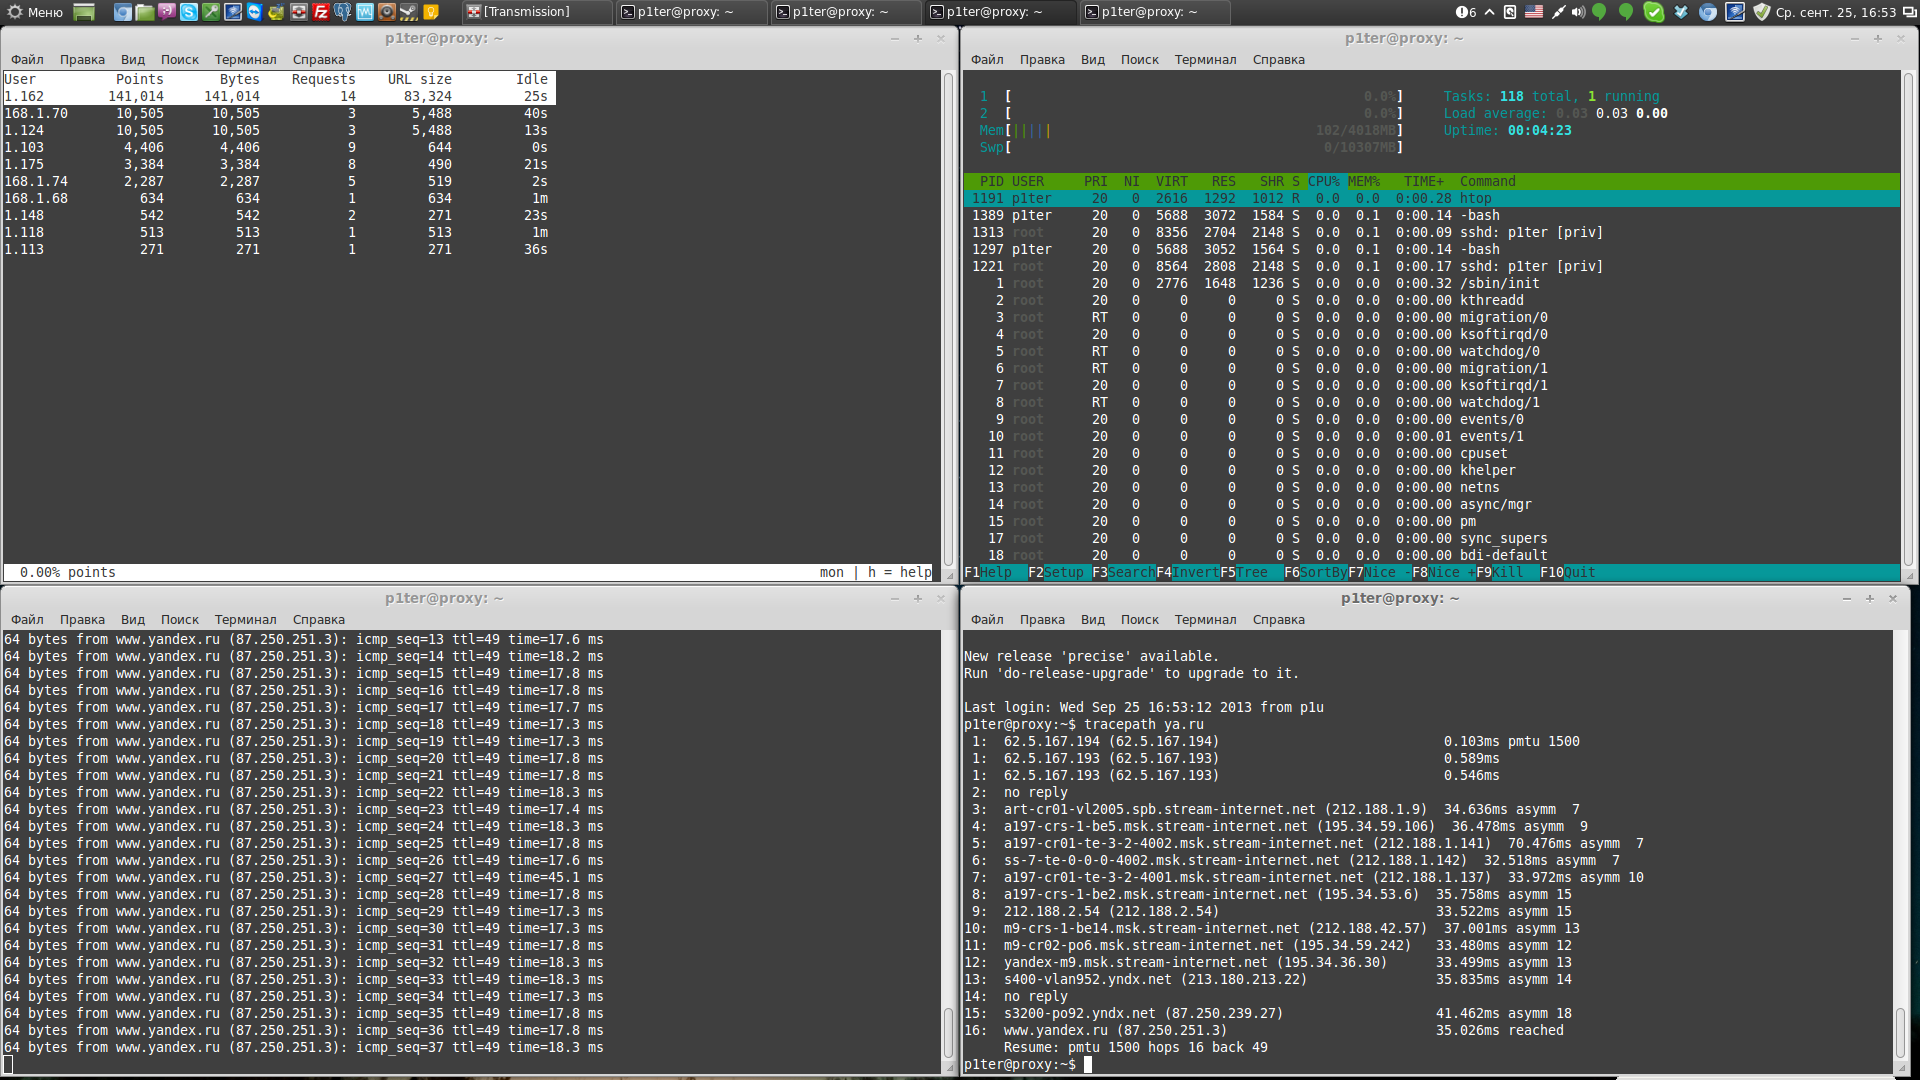The image size is (1920, 1080).
Task: Open F6 SortBy options in htop
Action: point(1322,572)
